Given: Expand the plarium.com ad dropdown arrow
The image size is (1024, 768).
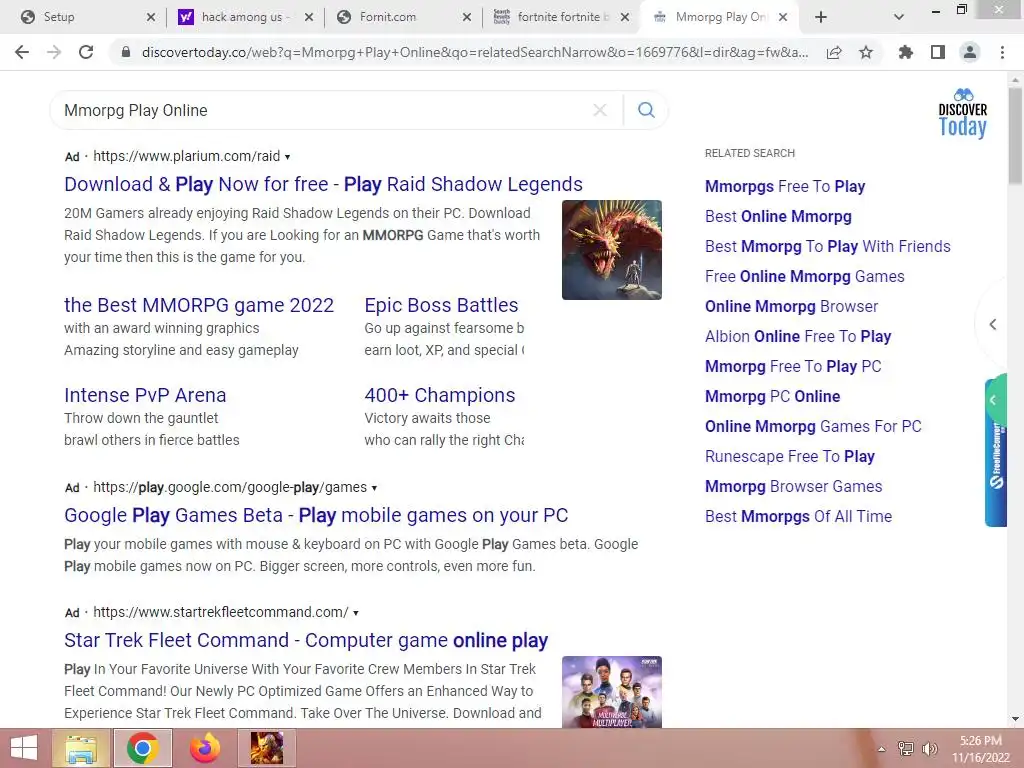Looking at the screenshot, I should pyautogui.click(x=287, y=157).
